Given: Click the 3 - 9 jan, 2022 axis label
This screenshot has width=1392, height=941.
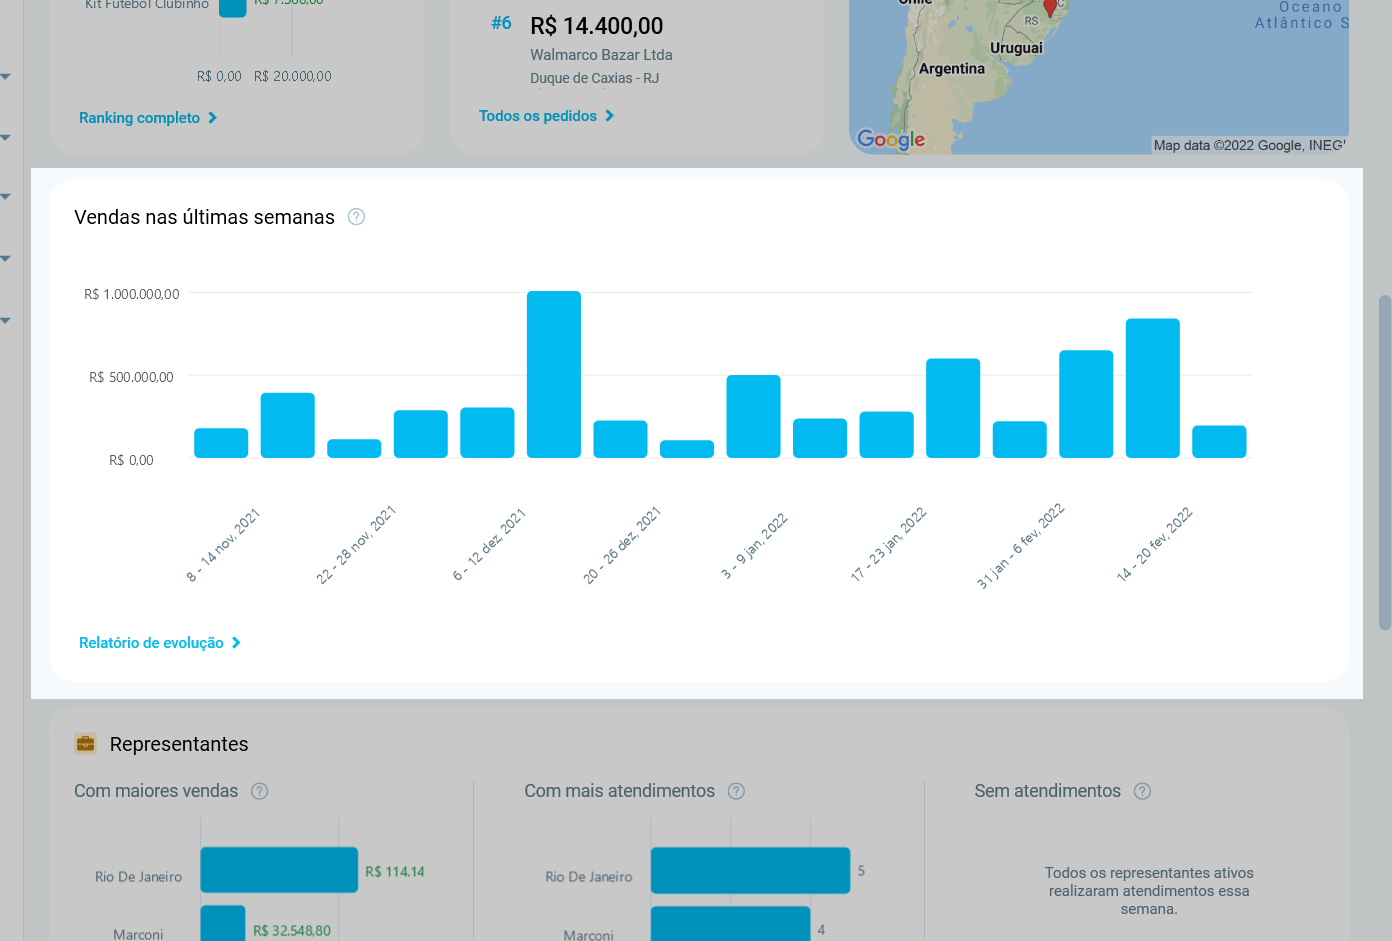Looking at the screenshot, I should coord(755,547).
